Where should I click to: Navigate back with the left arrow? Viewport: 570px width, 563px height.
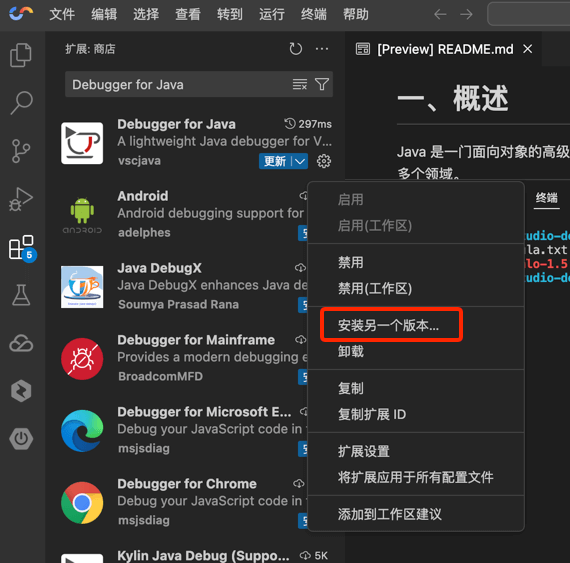[440, 15]
